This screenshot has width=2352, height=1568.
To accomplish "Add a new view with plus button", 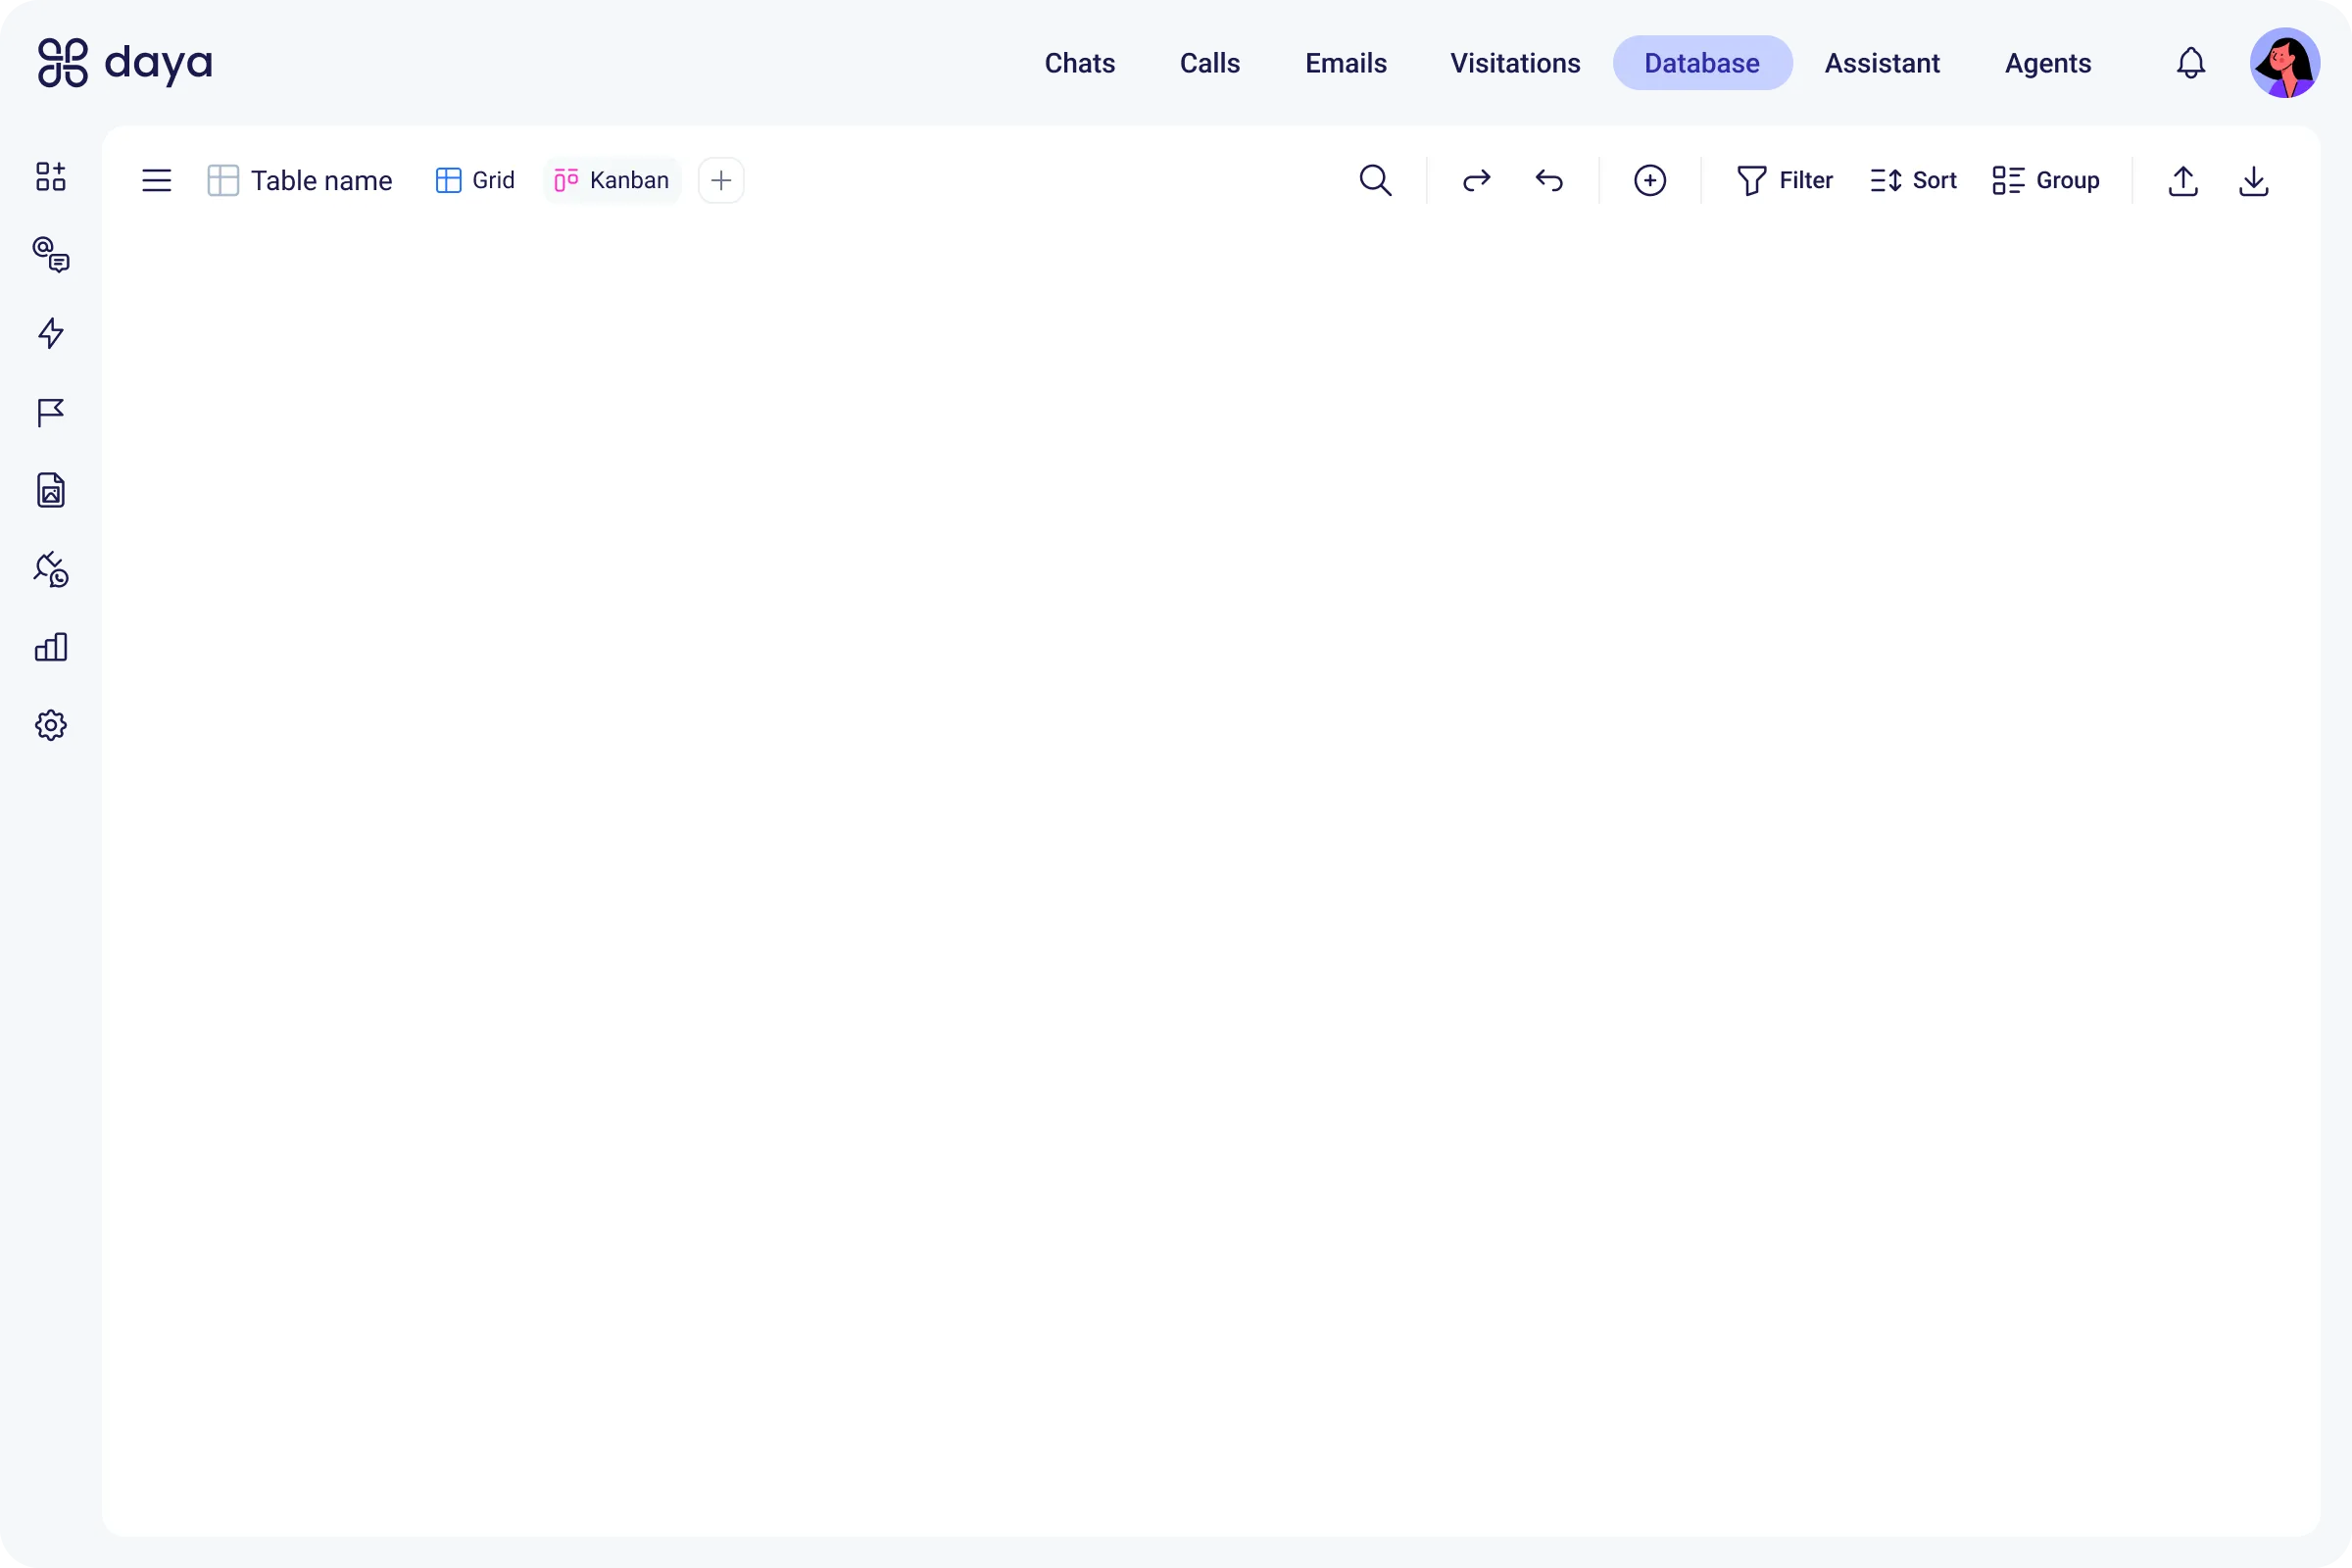I will [721, 181].
